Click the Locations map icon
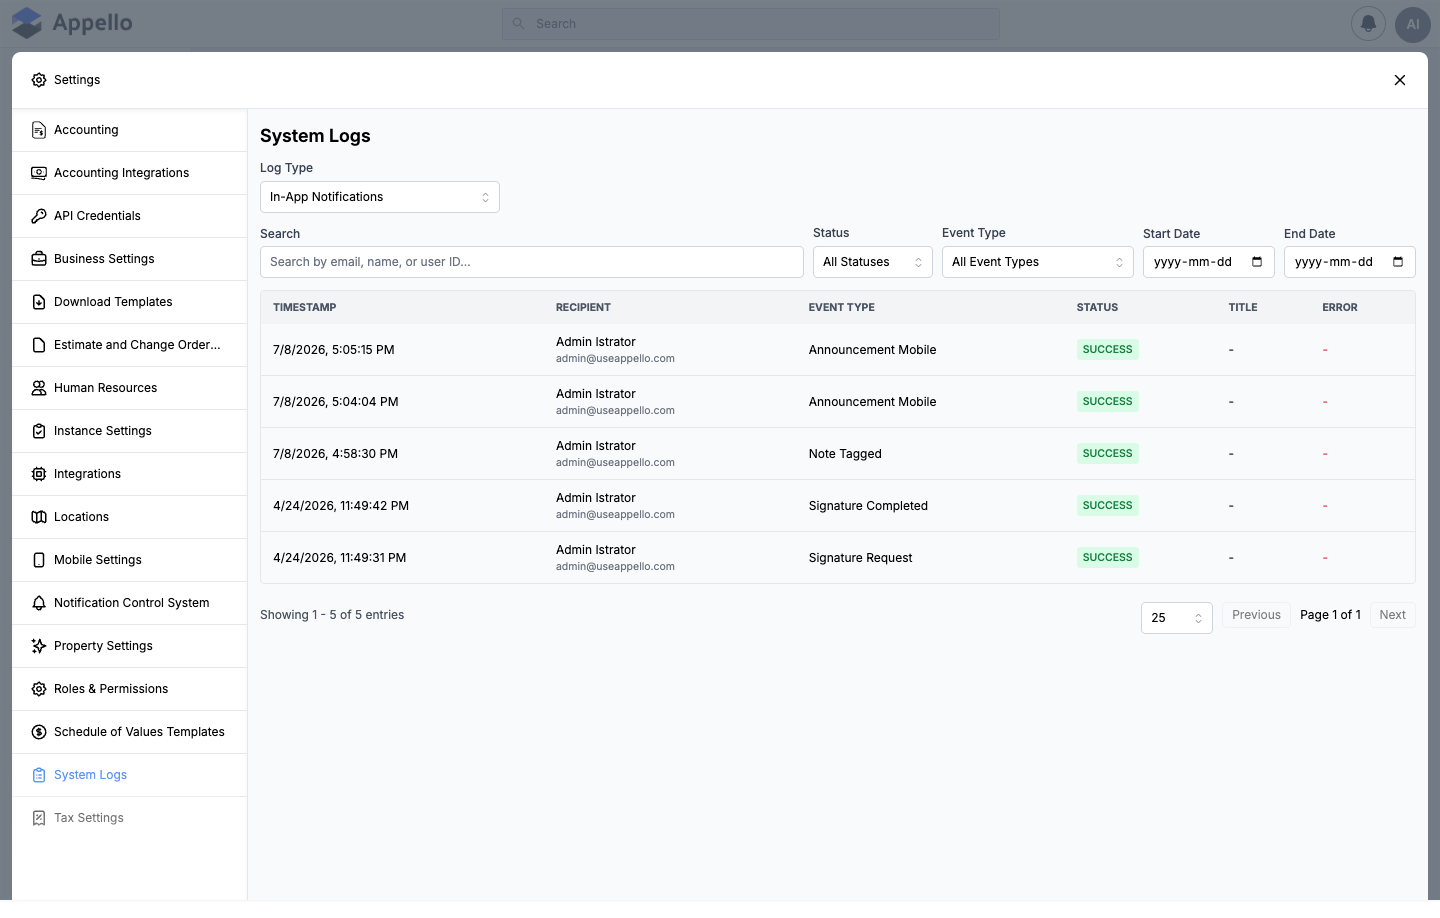This screenshot has height=918, width=1440. [x=39, y=517]
